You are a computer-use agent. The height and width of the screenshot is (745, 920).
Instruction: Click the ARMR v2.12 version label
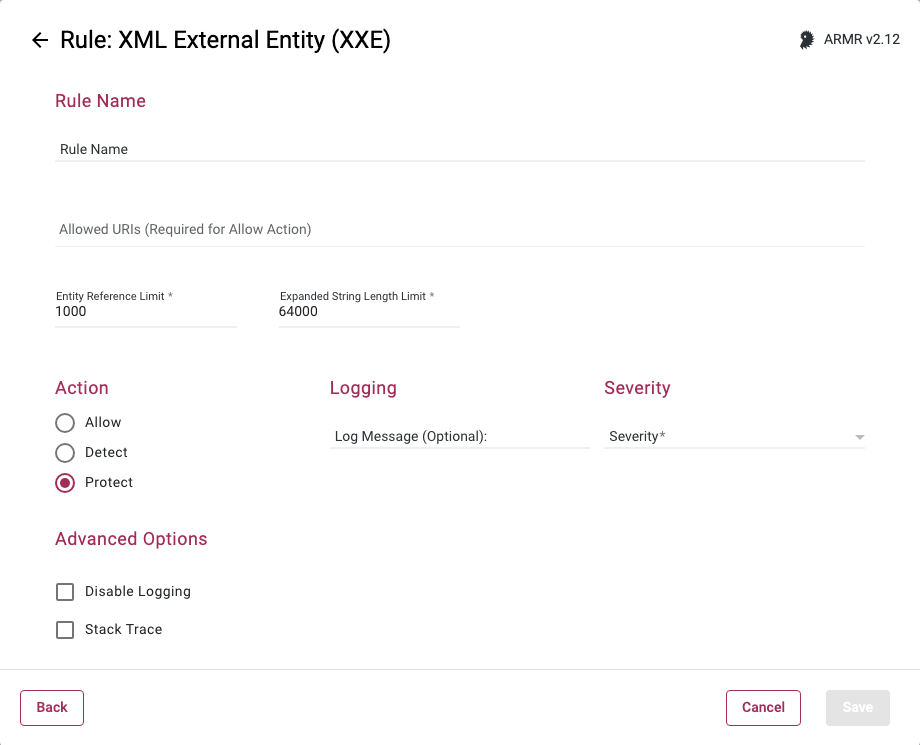(x=861, y=40)
